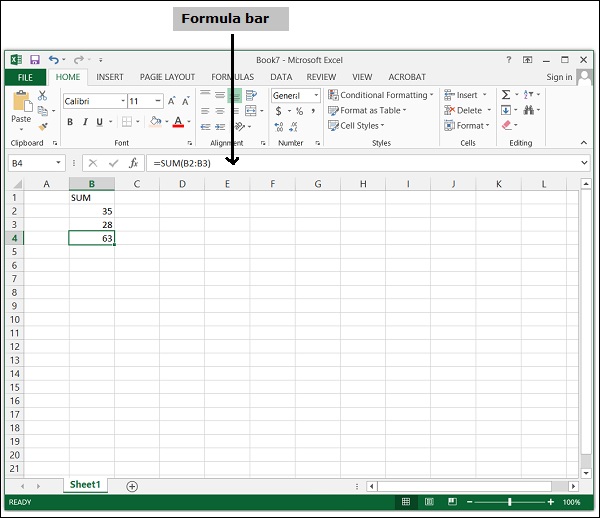The height and width of the screenshot is (518, 600).
Task: Click the Insert Function fx icon
Action: [x=133, y=162]
